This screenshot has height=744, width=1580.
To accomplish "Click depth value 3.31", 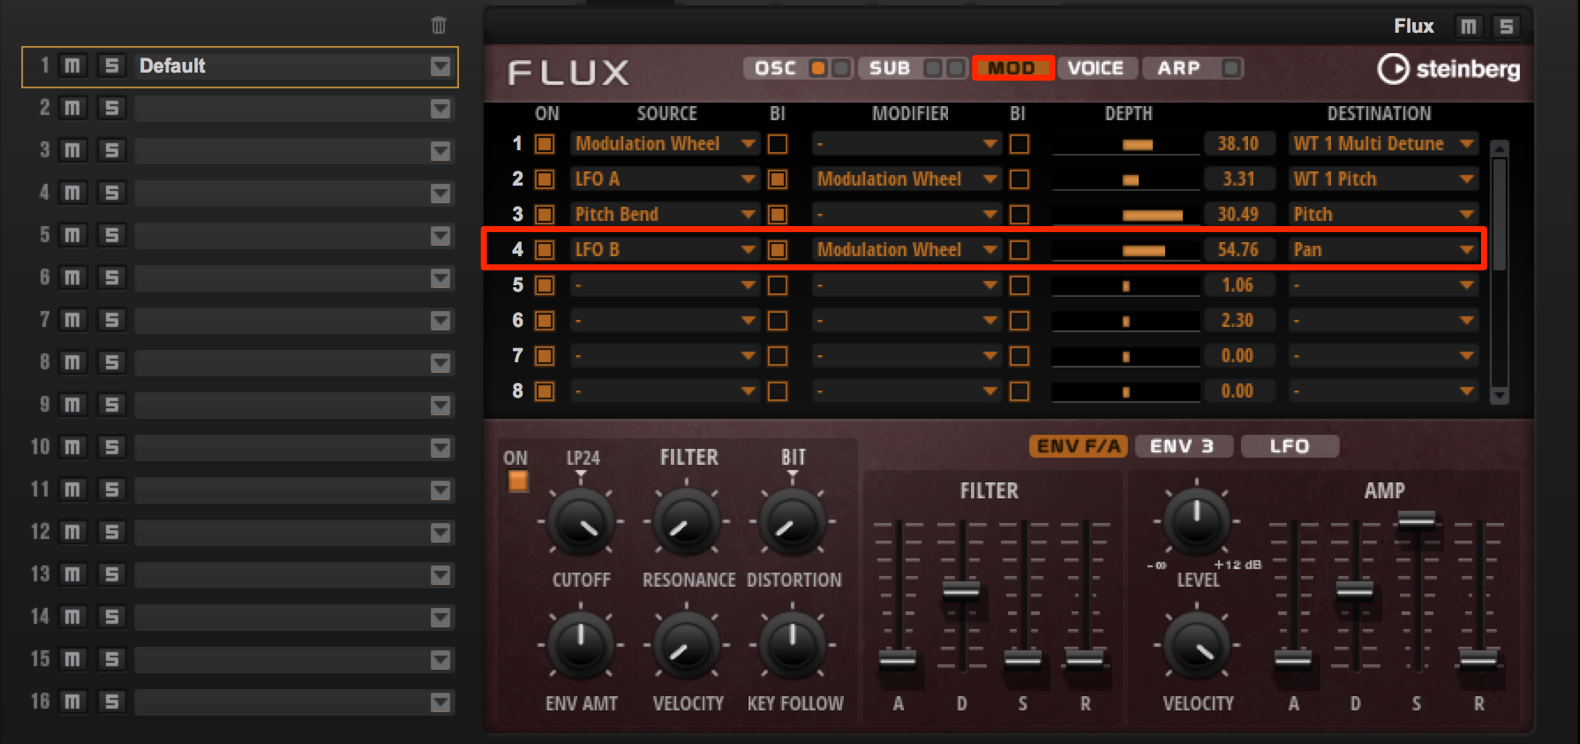I will pyautogui.click(x=1238, y=179).
